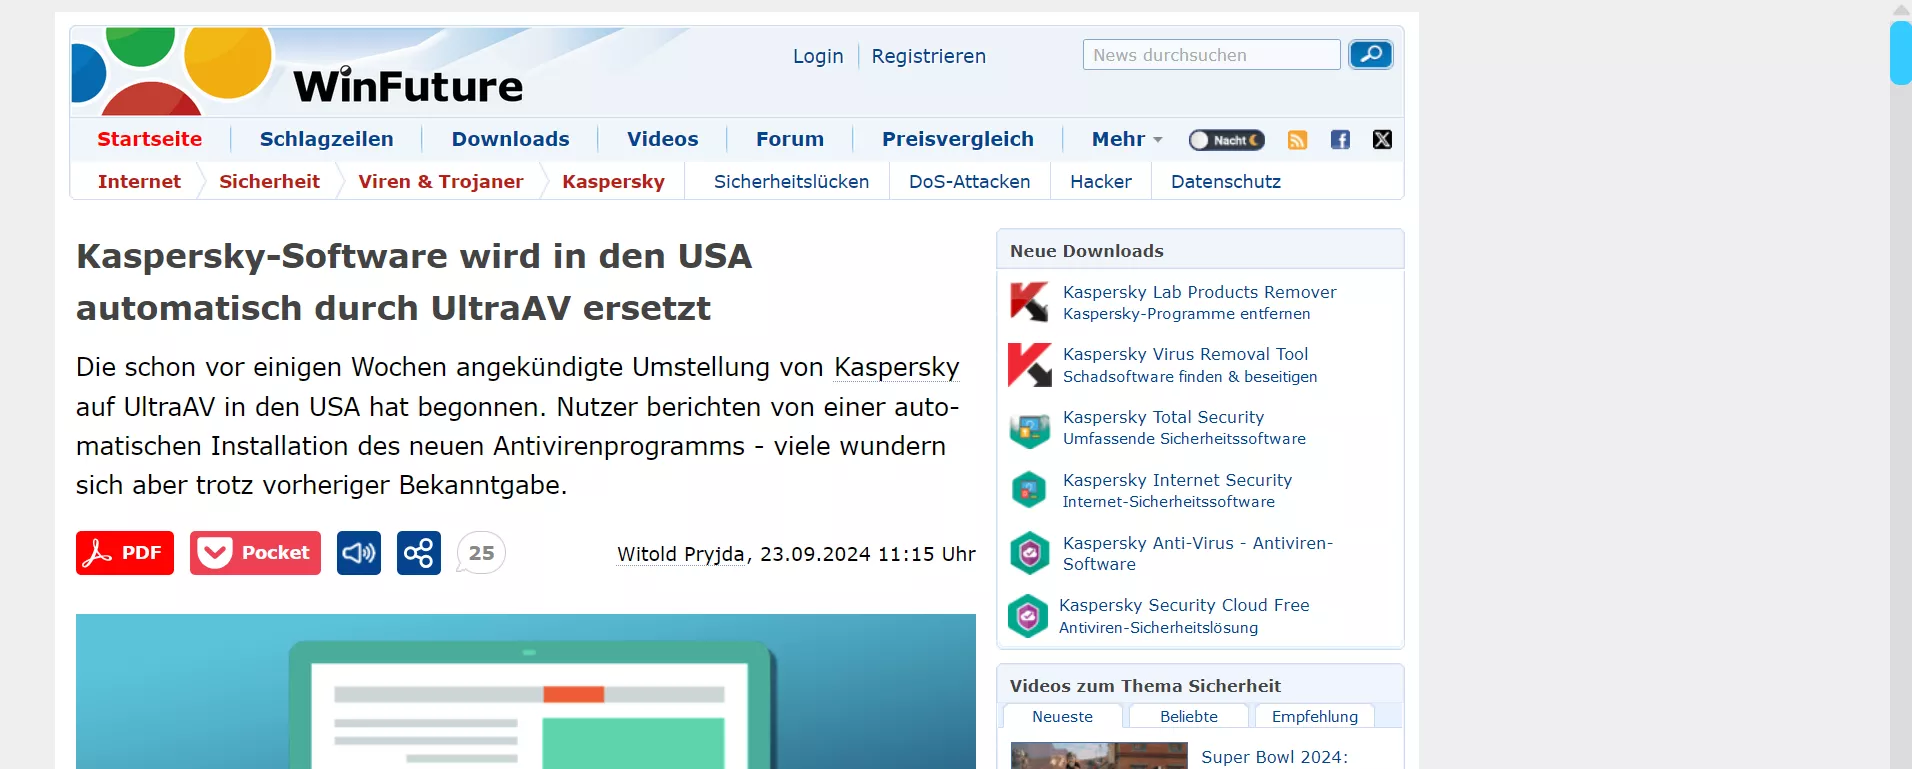
Task: Open the DoS-Attacken topic link
Action: pos(969,181)
